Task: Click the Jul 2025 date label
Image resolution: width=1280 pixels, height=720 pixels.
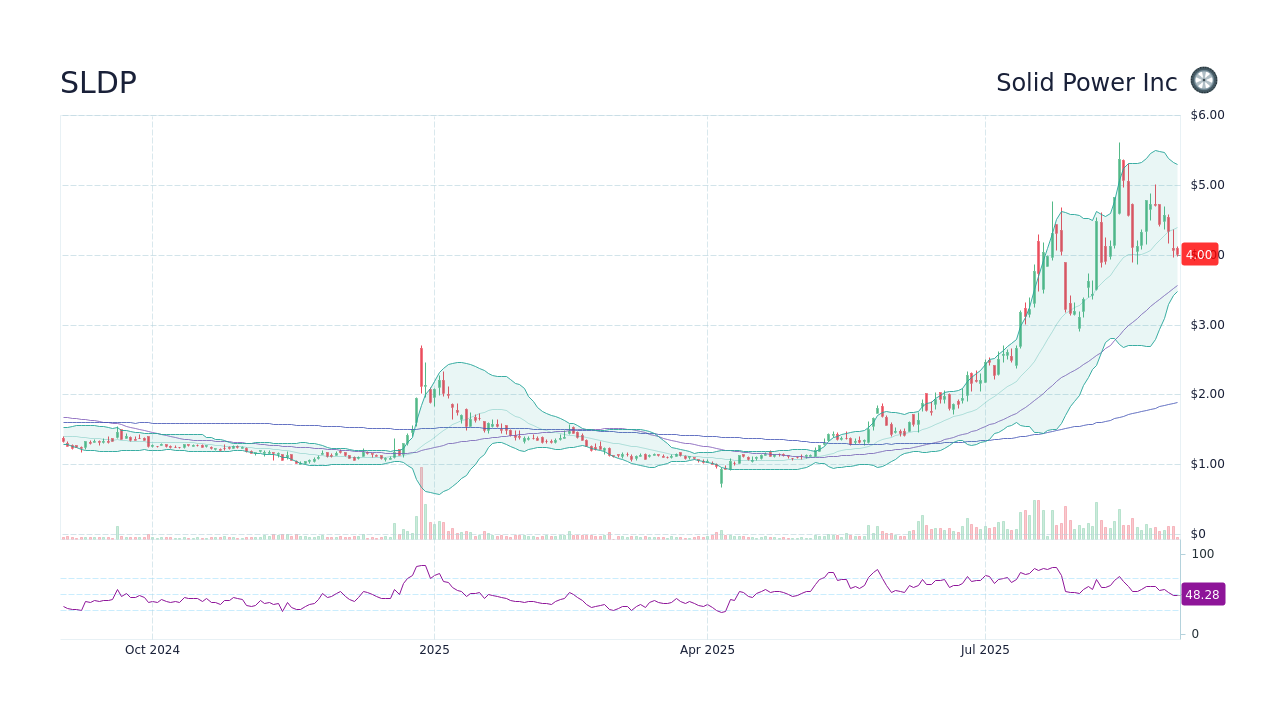Action: pos(985,650)
